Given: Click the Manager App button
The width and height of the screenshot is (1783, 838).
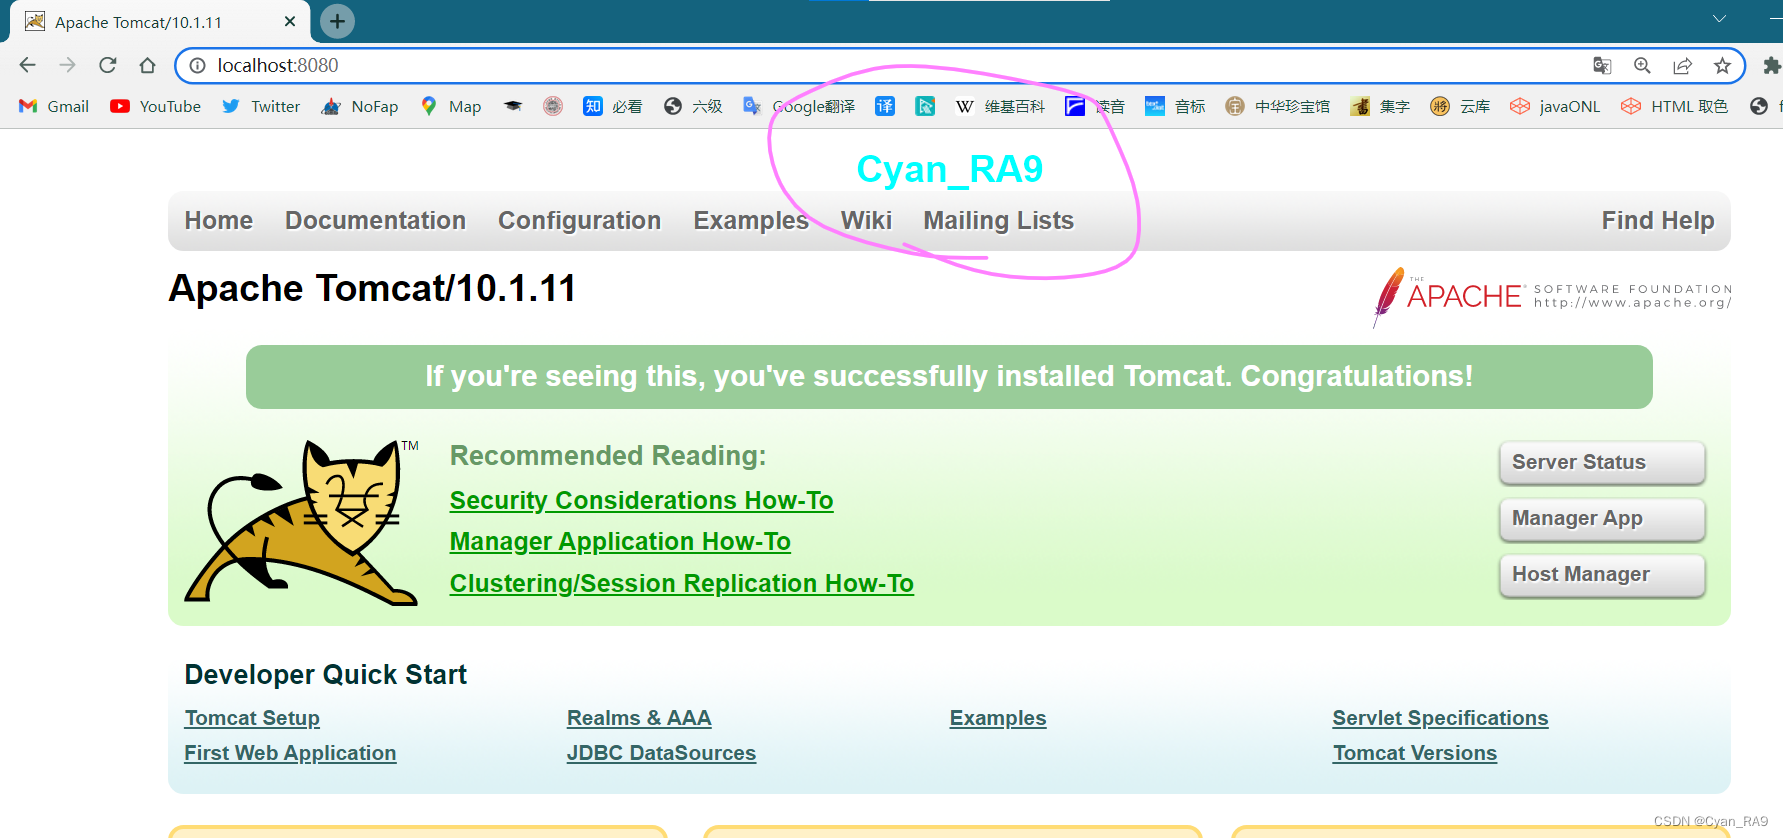Looking at the screenshot, I should pos(1602,519).
